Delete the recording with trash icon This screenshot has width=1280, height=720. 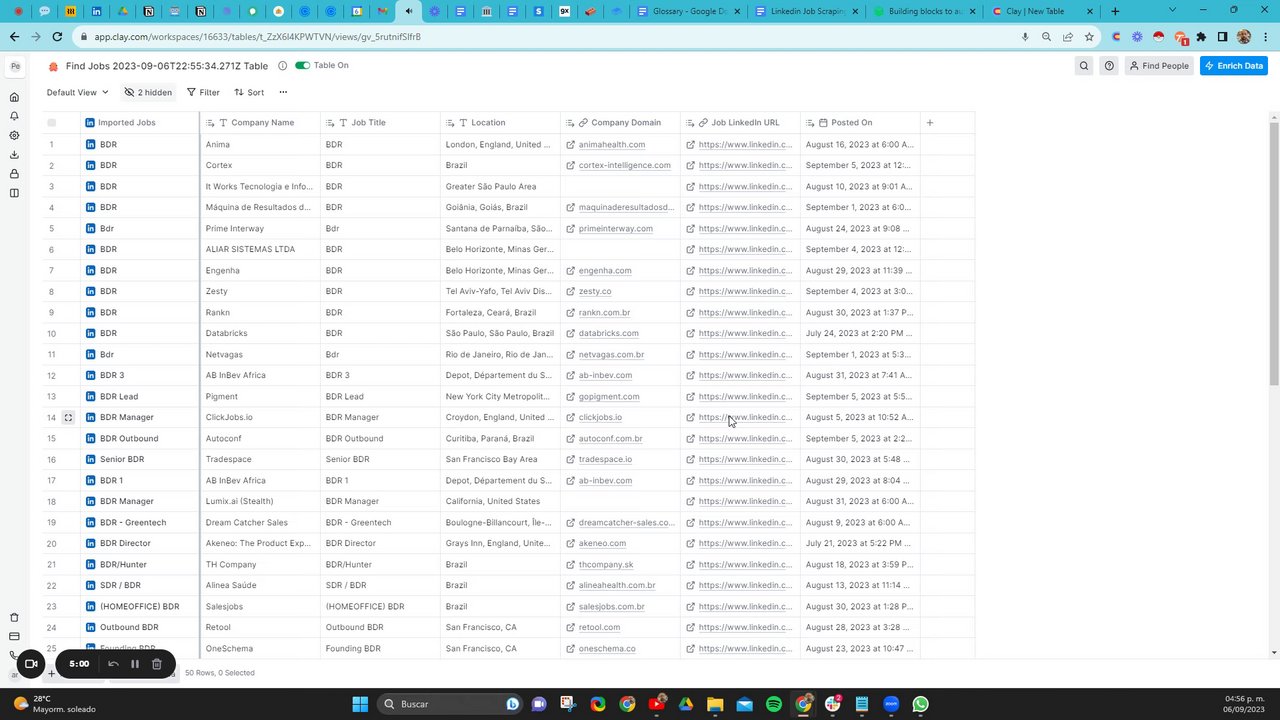(x=157, y=664)
